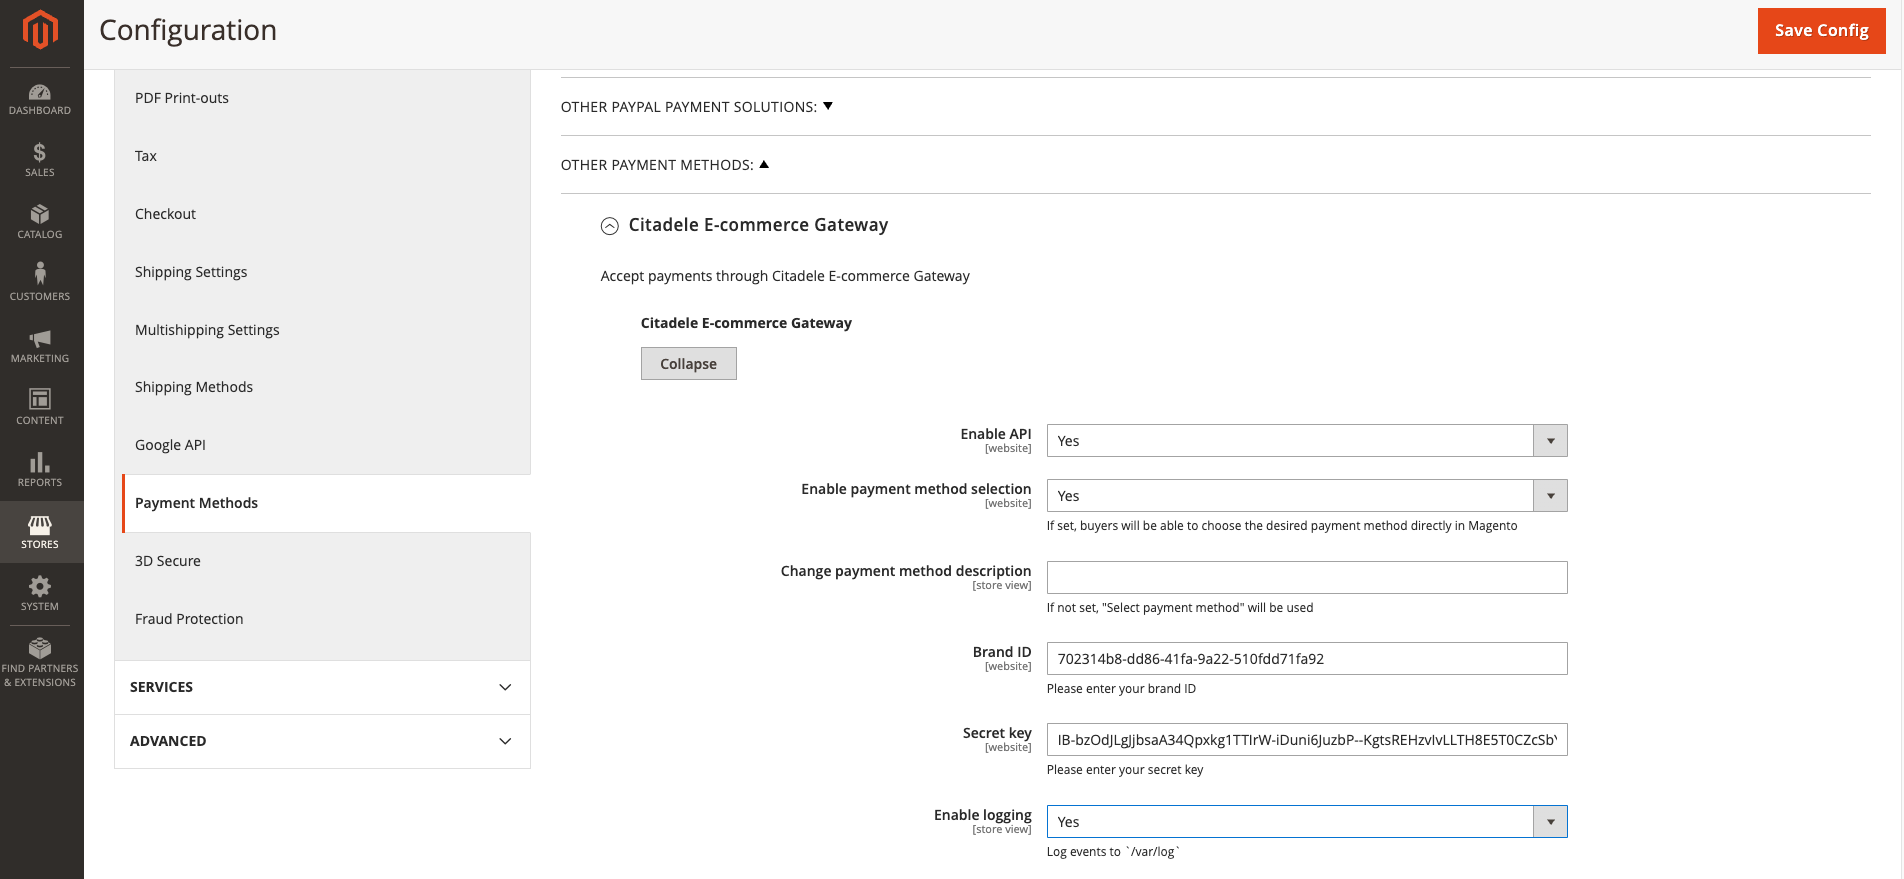Click the Citadele E-commerce Gateway heading
Viewport: 1904px width, 879px height.
coord(758,225)
